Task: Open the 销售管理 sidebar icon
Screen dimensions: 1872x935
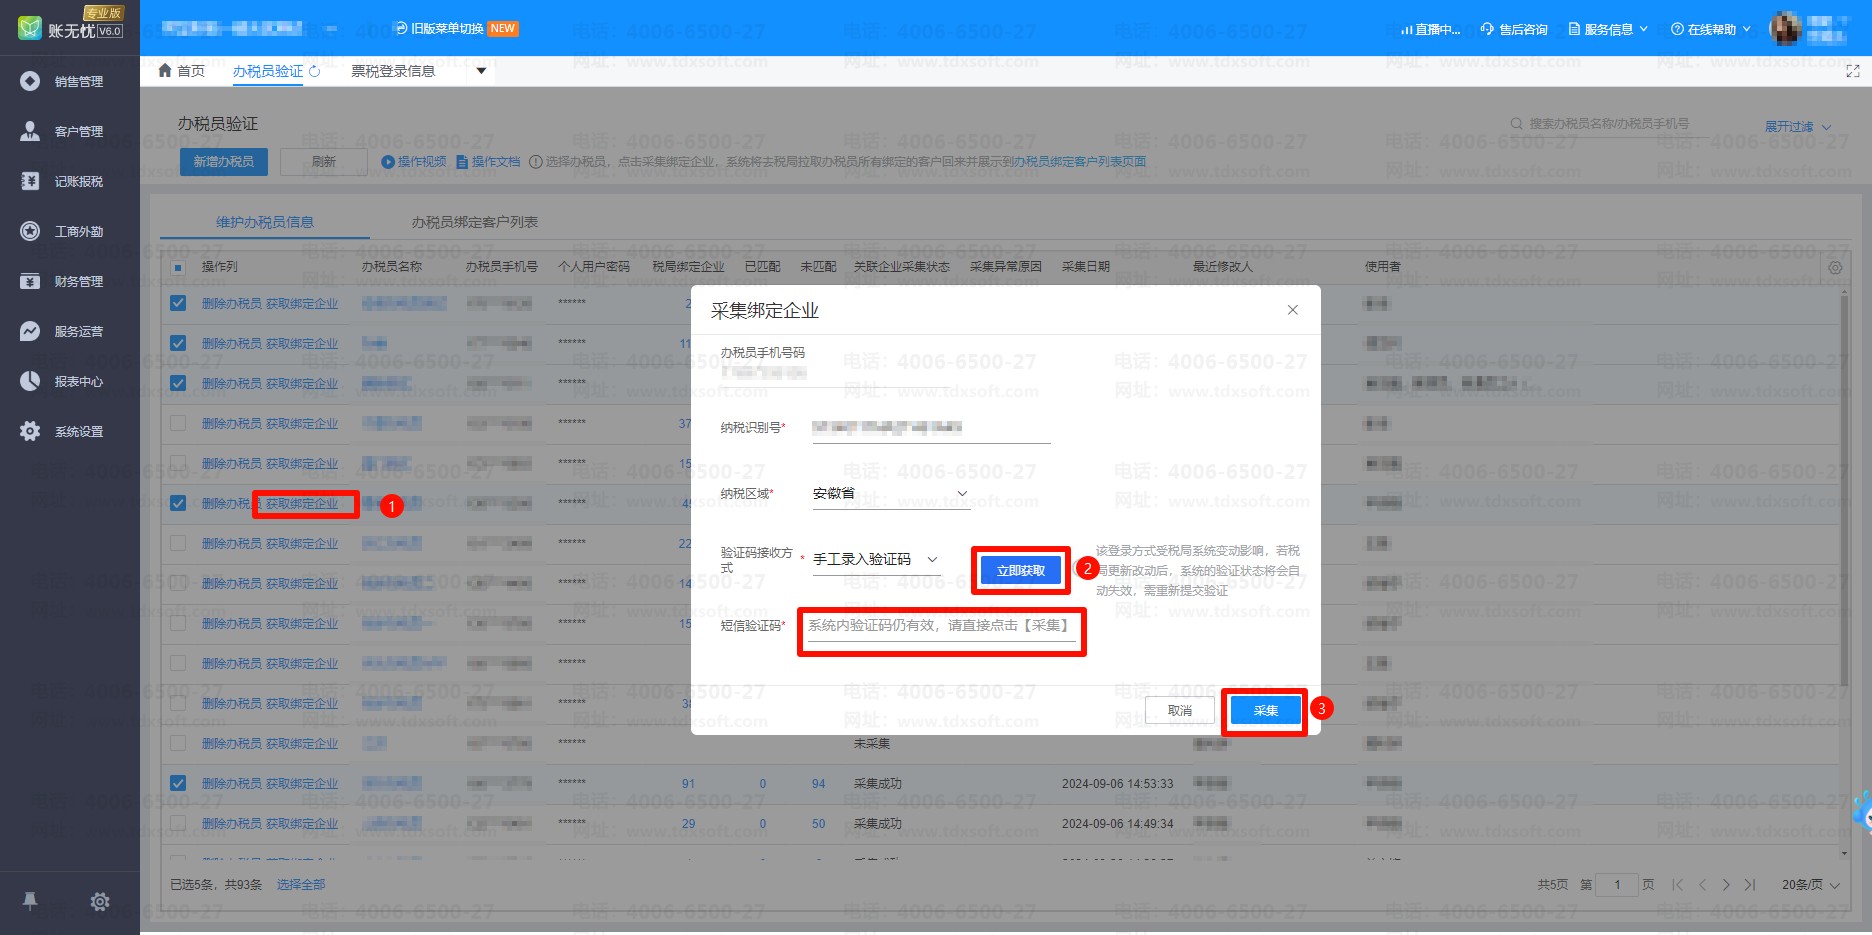Action: [x=30, y=81]
